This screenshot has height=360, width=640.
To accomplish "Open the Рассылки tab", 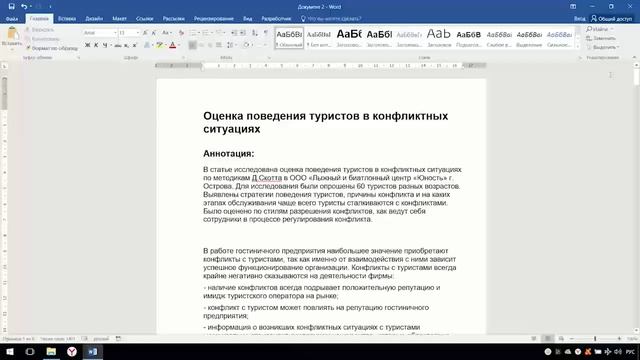I will pyautogui.click(x=173, y=19).
